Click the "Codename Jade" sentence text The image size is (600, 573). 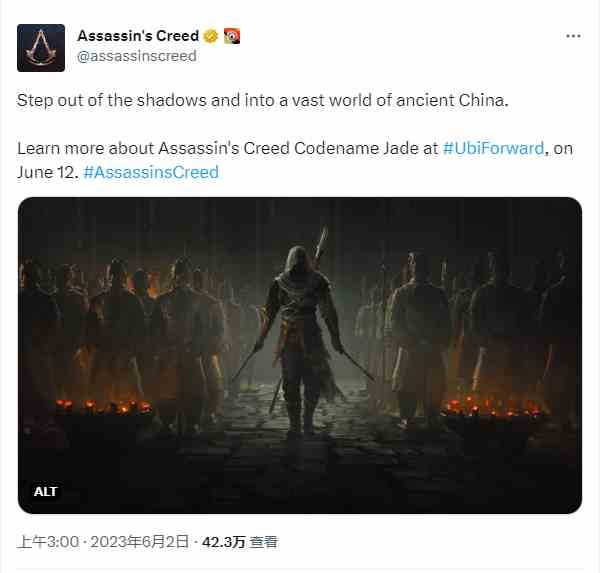[295, 160]
